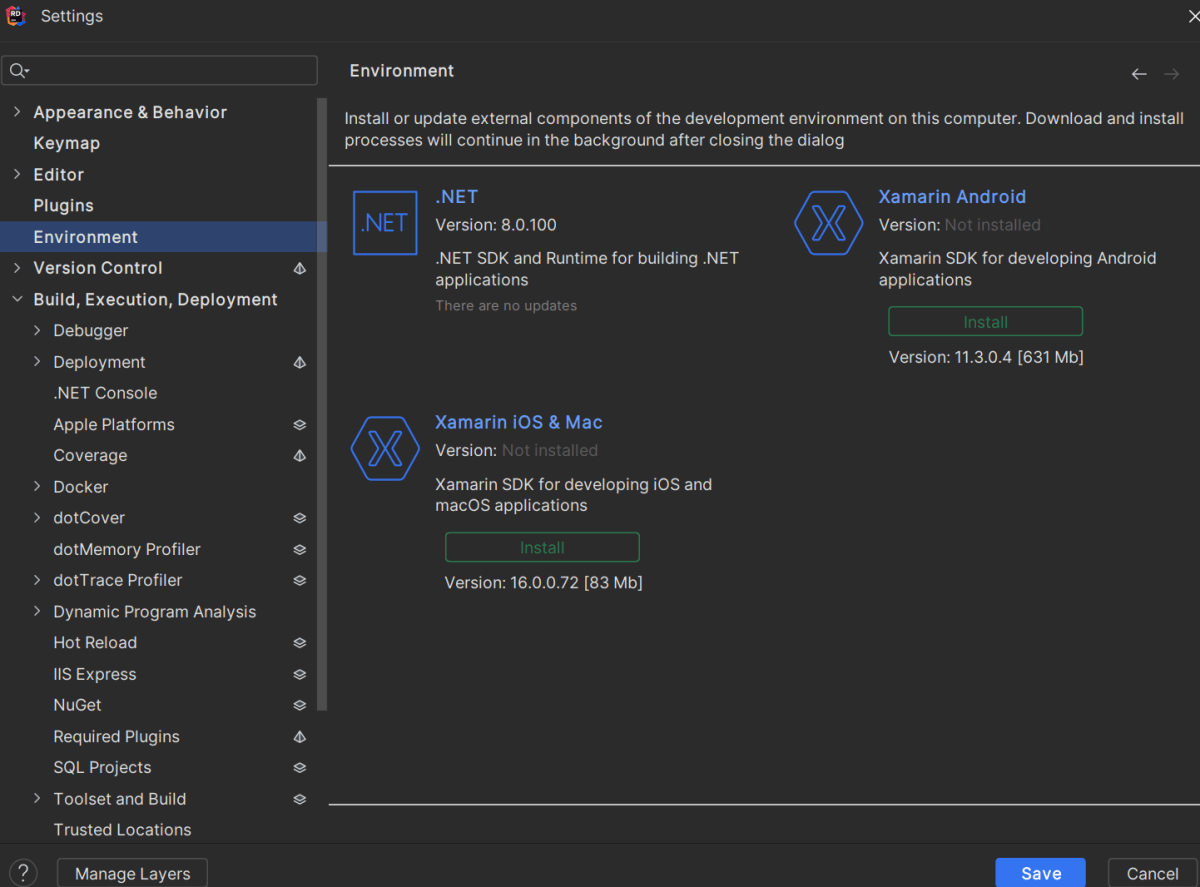Image resolution: width=1200 pixels, height=887 pixels.
Task: Open Manage Layers
Action: pos(132,873)
